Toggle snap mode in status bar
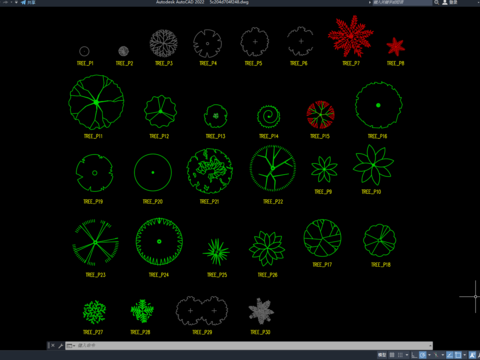The image size is (480, 360). click(x=400, y=355)
